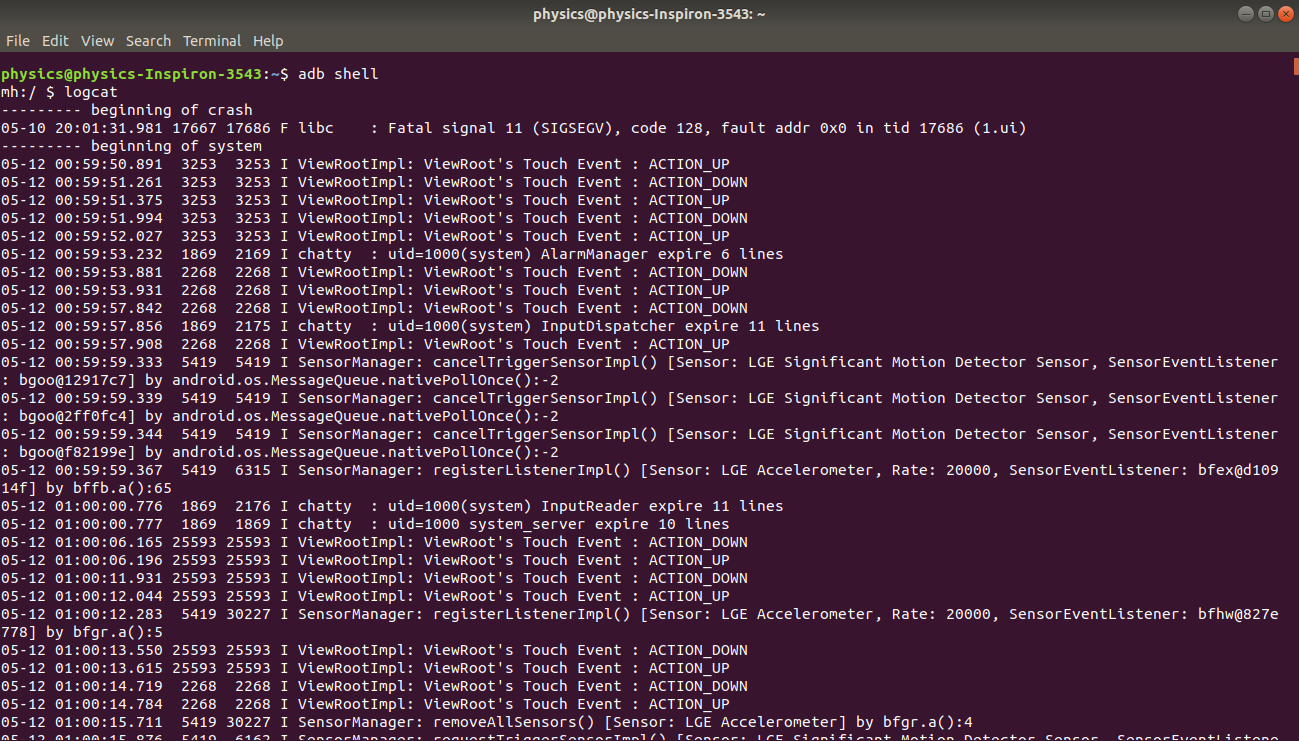This screenshot has height=741, width=1299.
Task: Close the terminal window
Action: (1284, 14)
